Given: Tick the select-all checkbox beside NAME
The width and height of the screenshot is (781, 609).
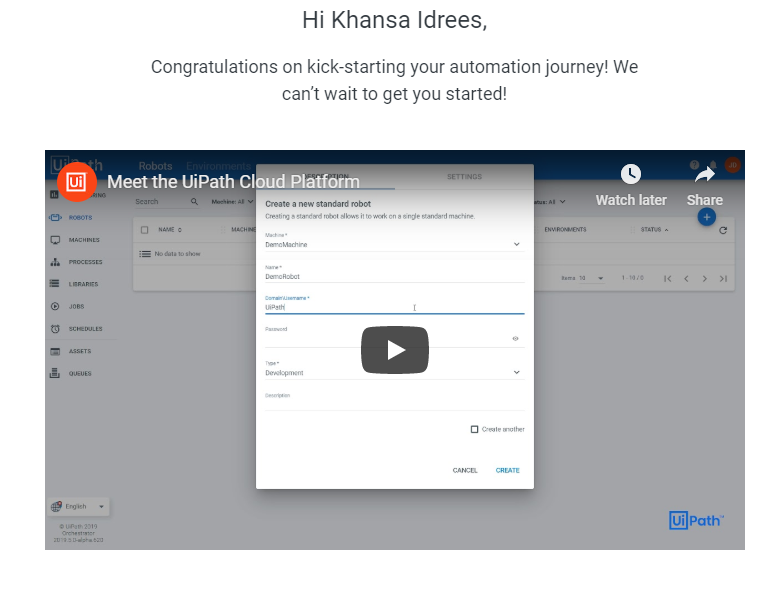Looking at the screenshot, I should pyautogui.click(x=144, y=230).
